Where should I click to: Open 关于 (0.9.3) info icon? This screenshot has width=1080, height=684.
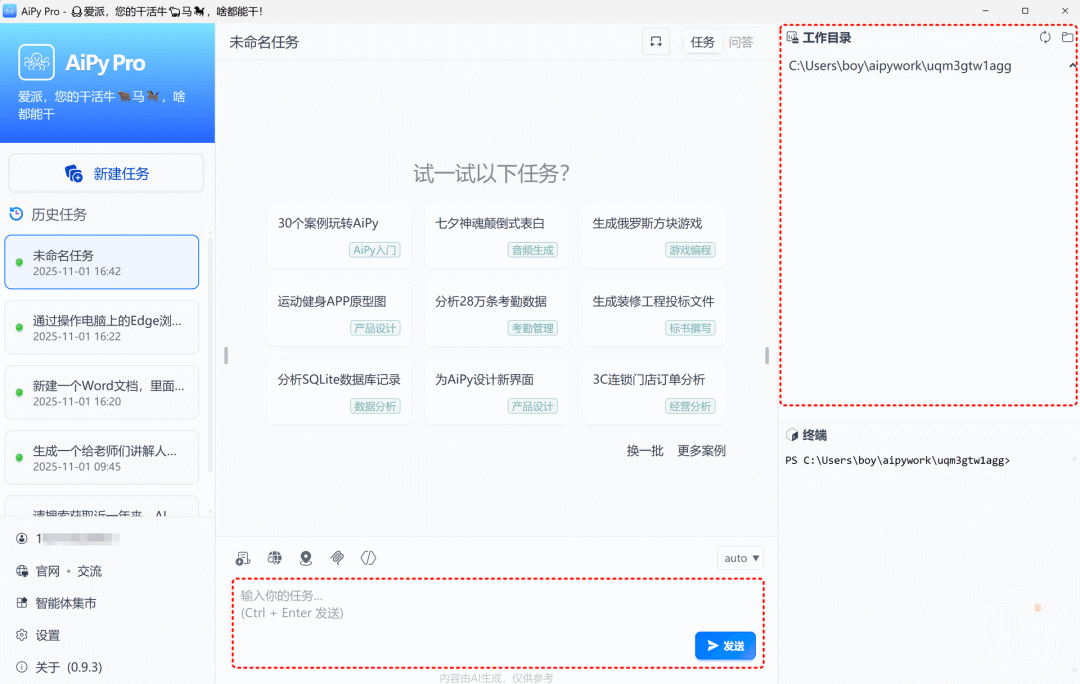click(x=22, y=667)
